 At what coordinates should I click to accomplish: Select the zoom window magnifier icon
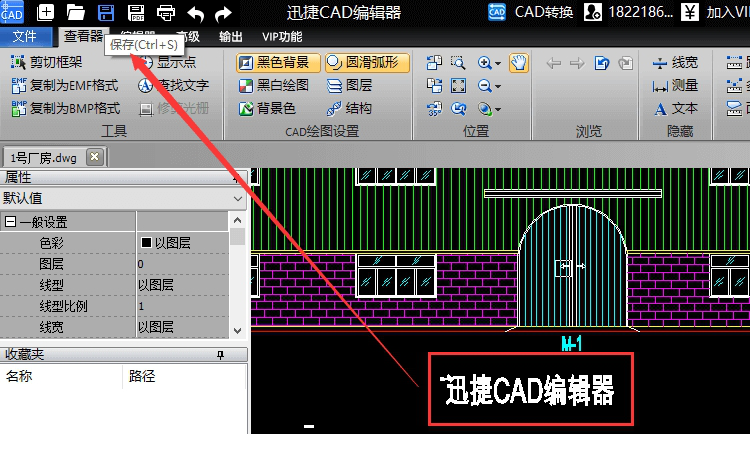(458, 63)
